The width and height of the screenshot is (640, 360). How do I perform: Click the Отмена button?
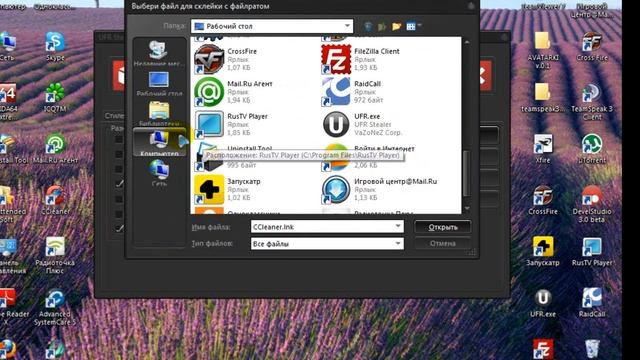tap(443, 244)
